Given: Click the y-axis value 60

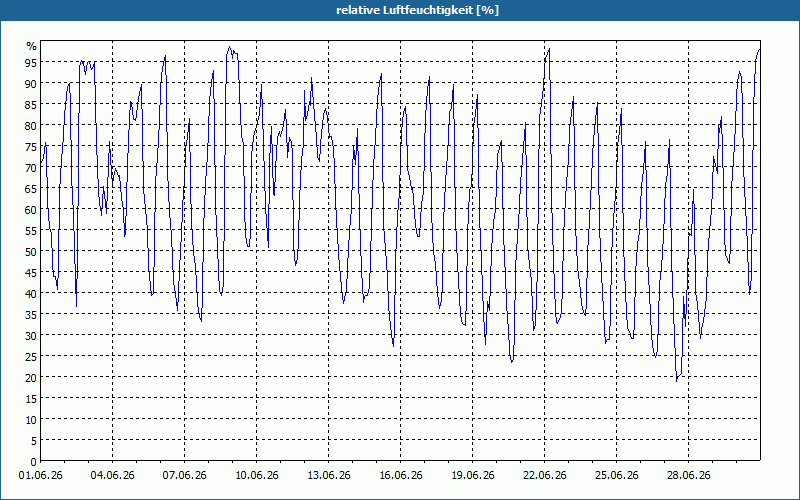Looking at the screenshot, I should click(31, 209).
